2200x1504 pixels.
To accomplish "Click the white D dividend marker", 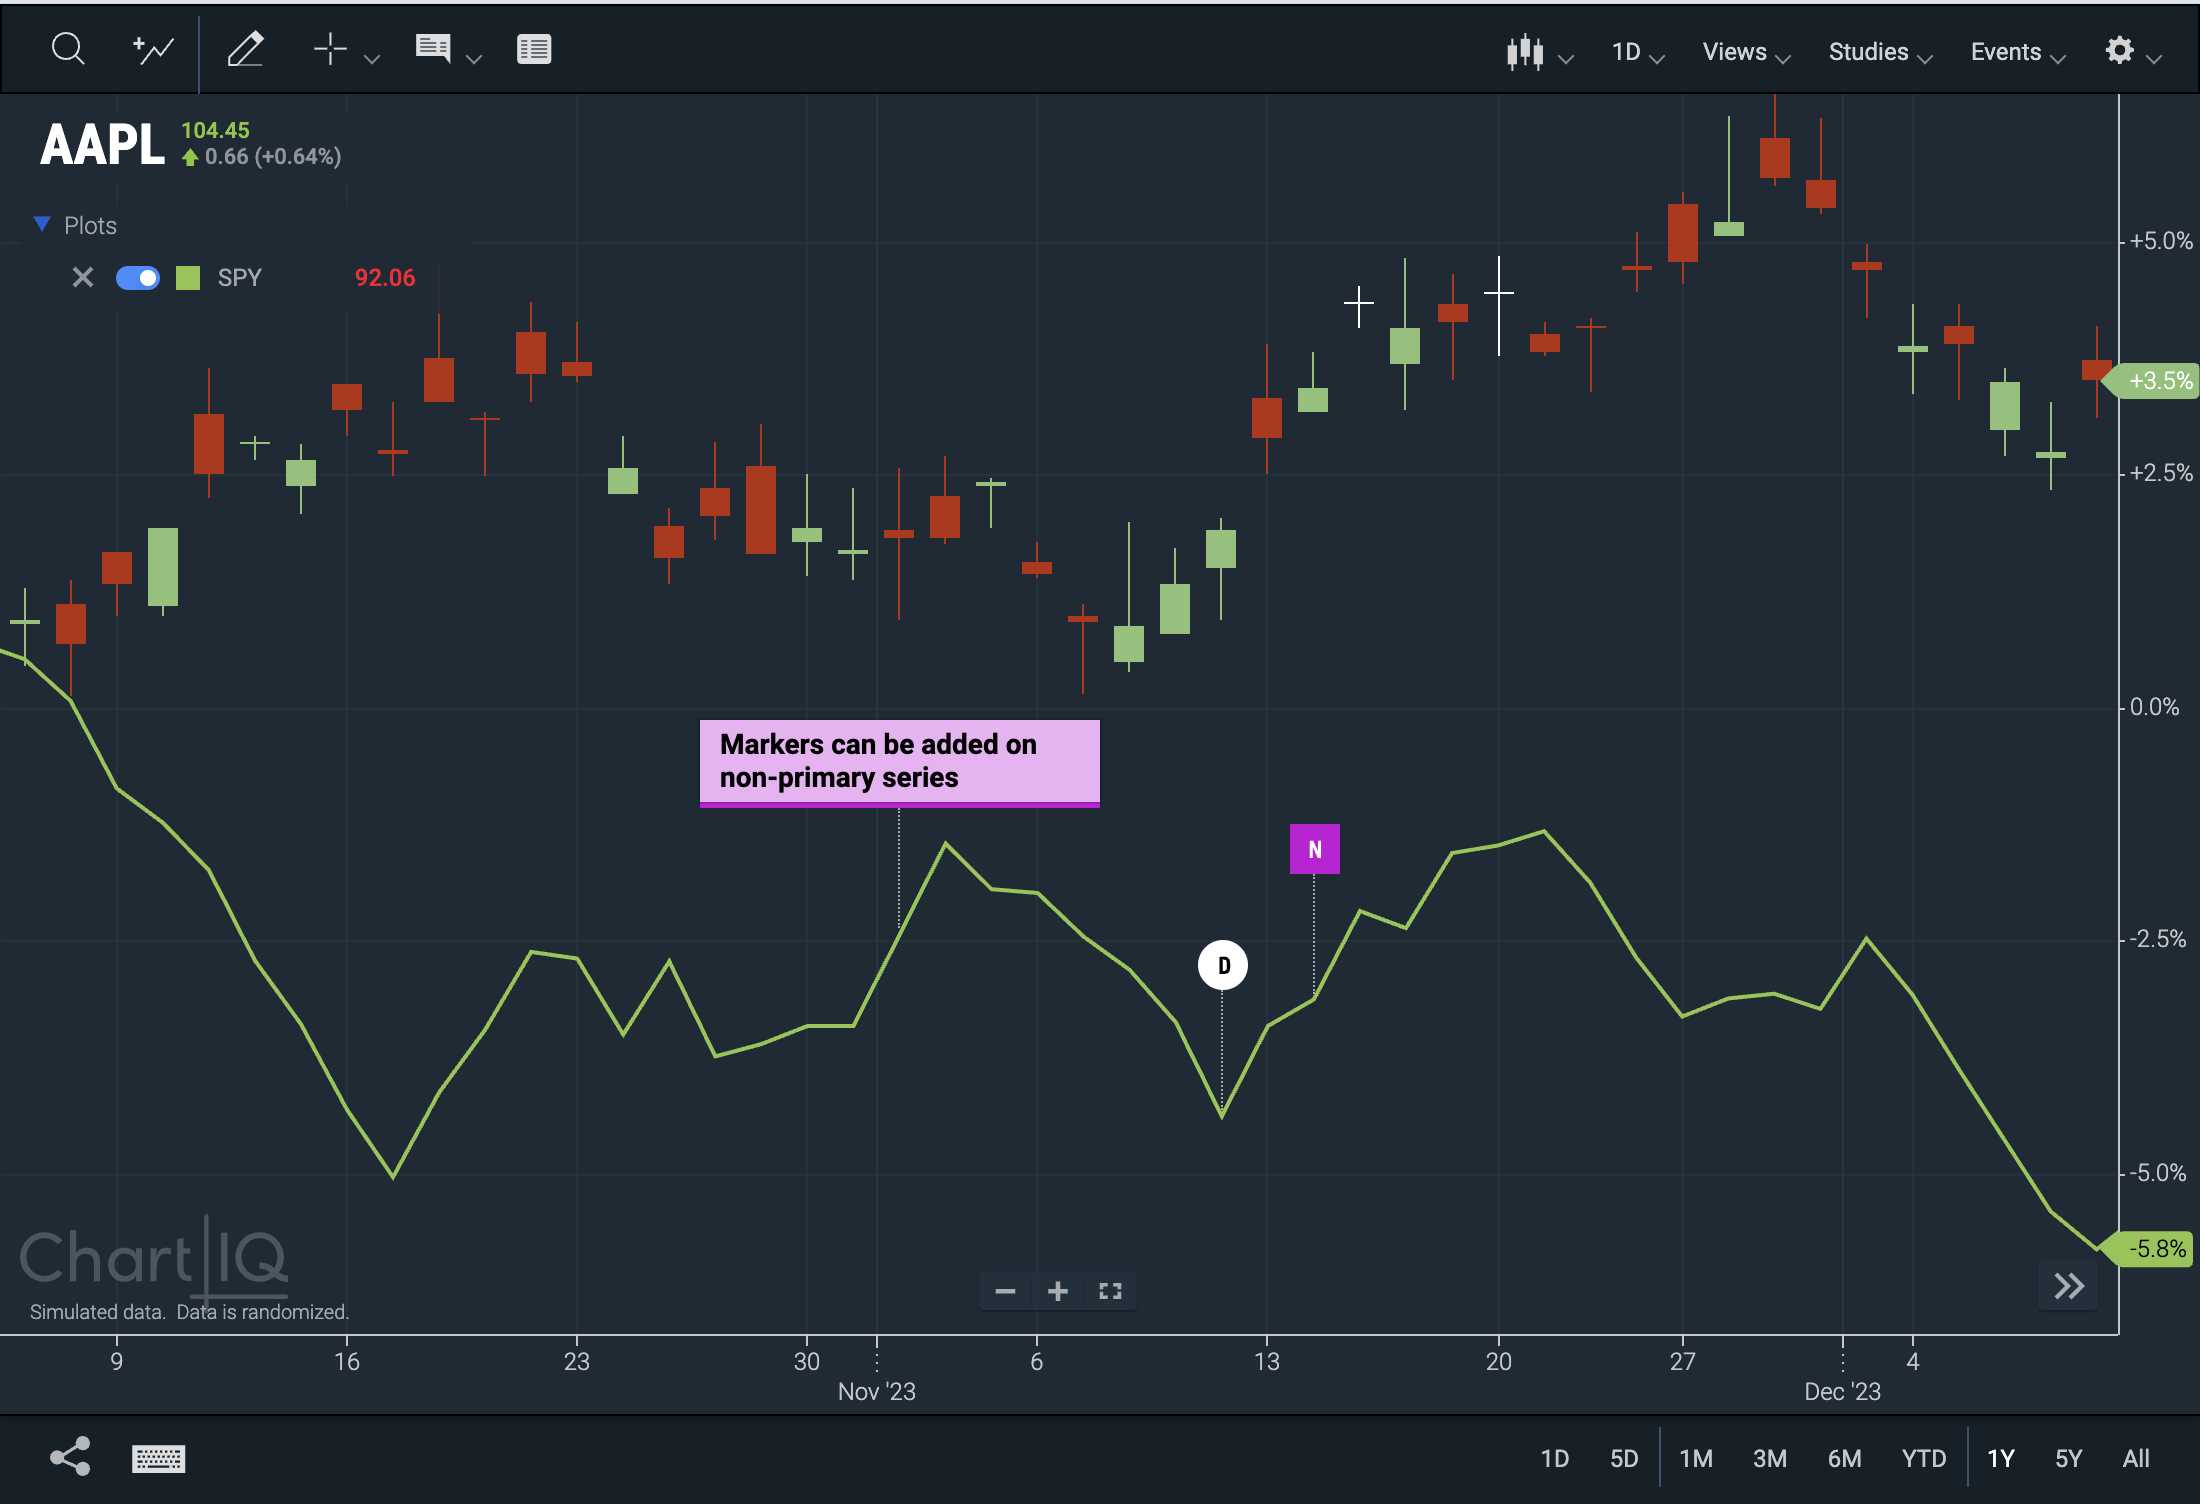I will click(x=1222, y=965).
